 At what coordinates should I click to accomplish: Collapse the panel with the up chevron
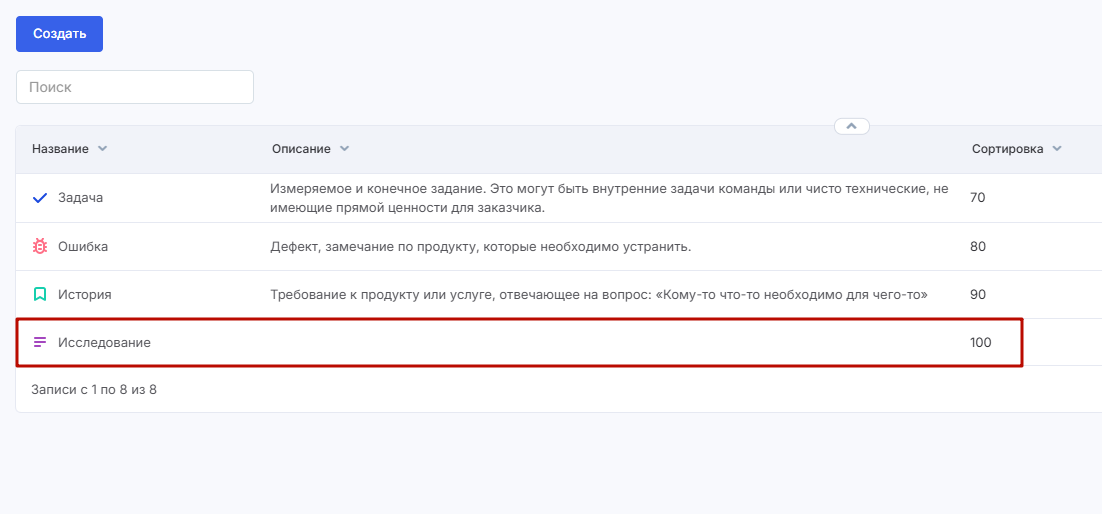click(x=852, y=127)
